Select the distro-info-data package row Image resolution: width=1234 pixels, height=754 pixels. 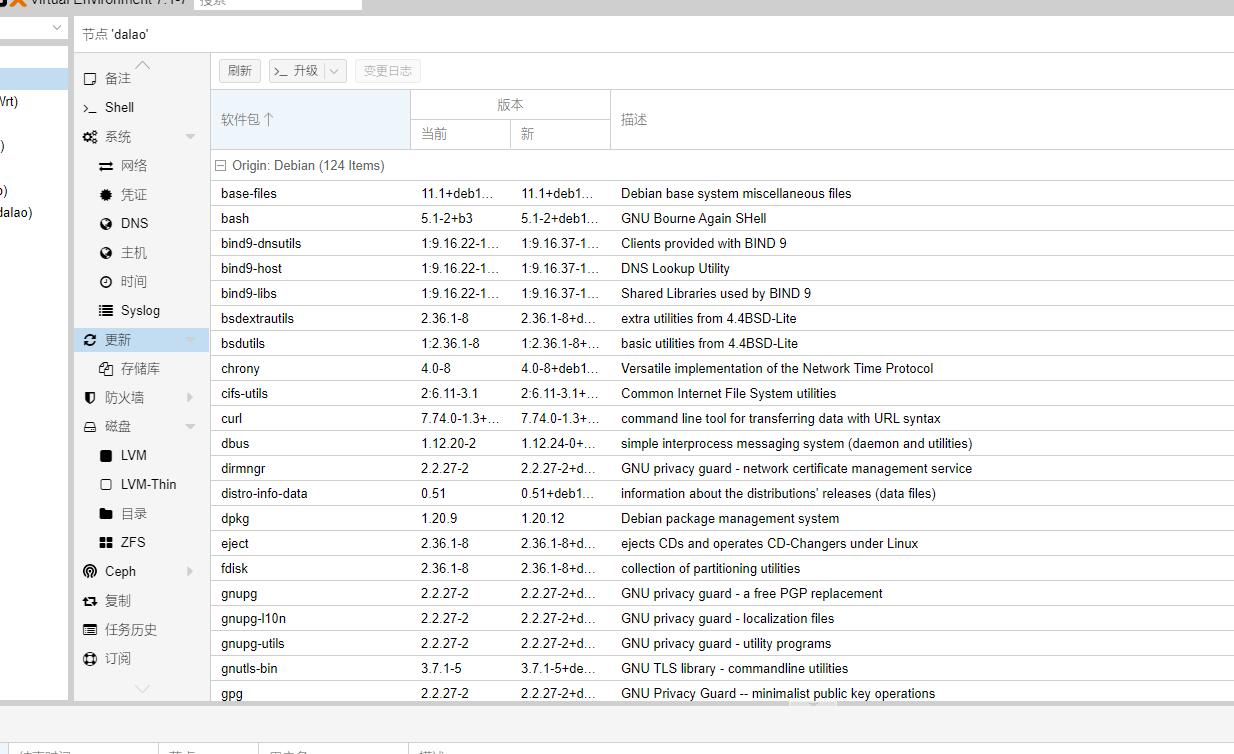click(x=722, y=493)
